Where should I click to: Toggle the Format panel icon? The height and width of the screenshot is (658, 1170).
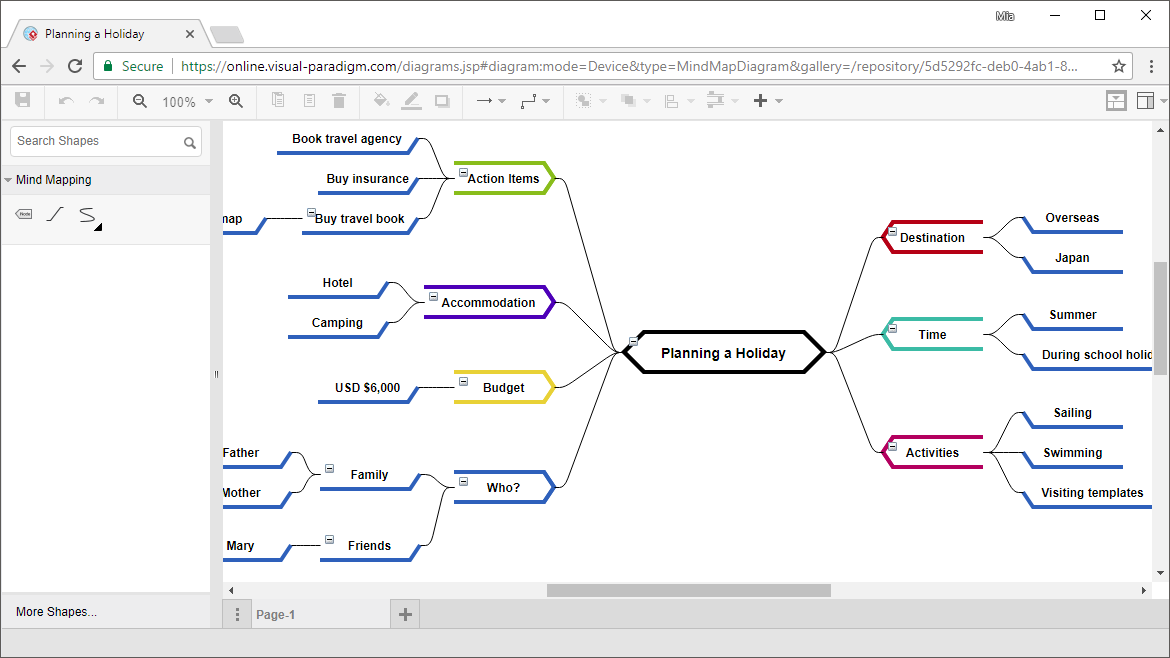coord(1145,101)
